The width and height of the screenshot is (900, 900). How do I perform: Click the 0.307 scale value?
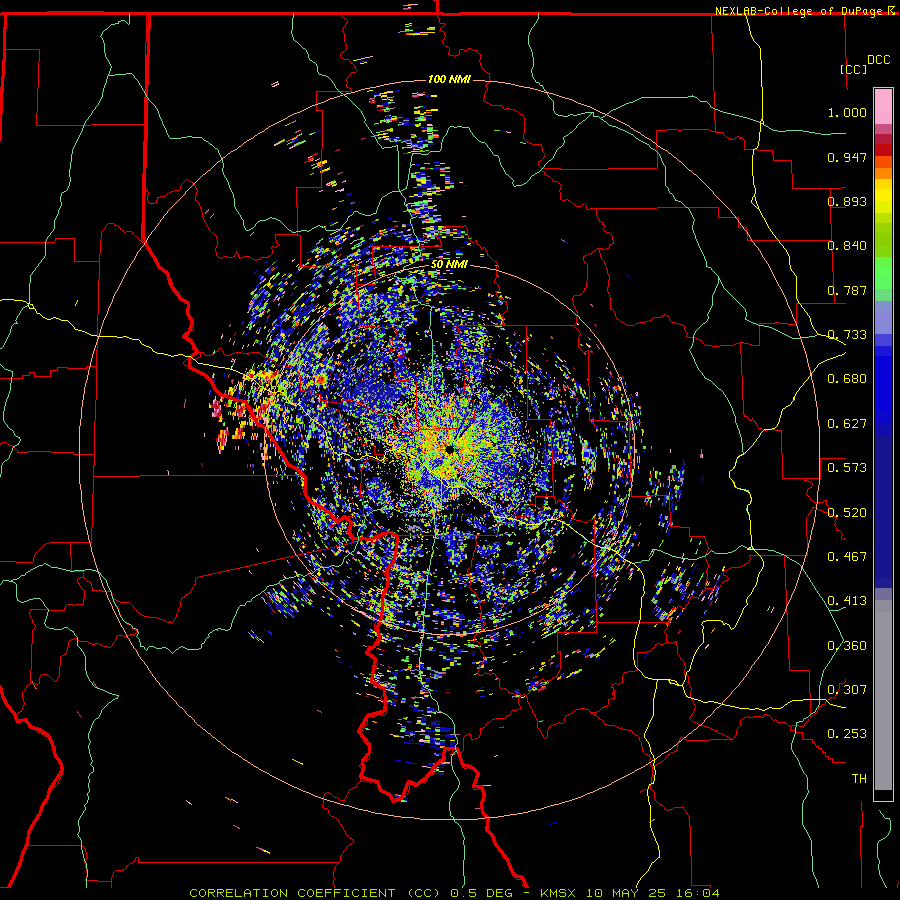pyautogui.click(x=847, y=690)
